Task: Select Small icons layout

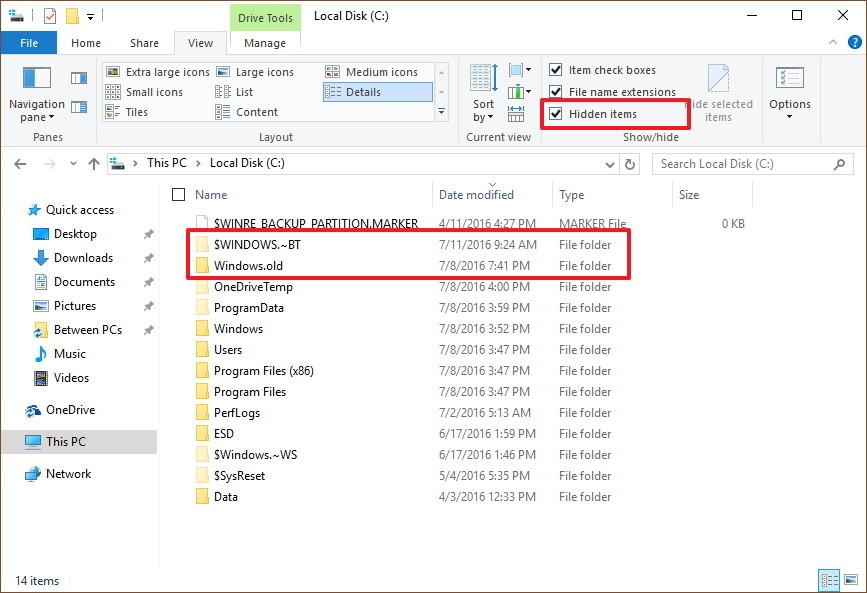Action: point(144,92)
